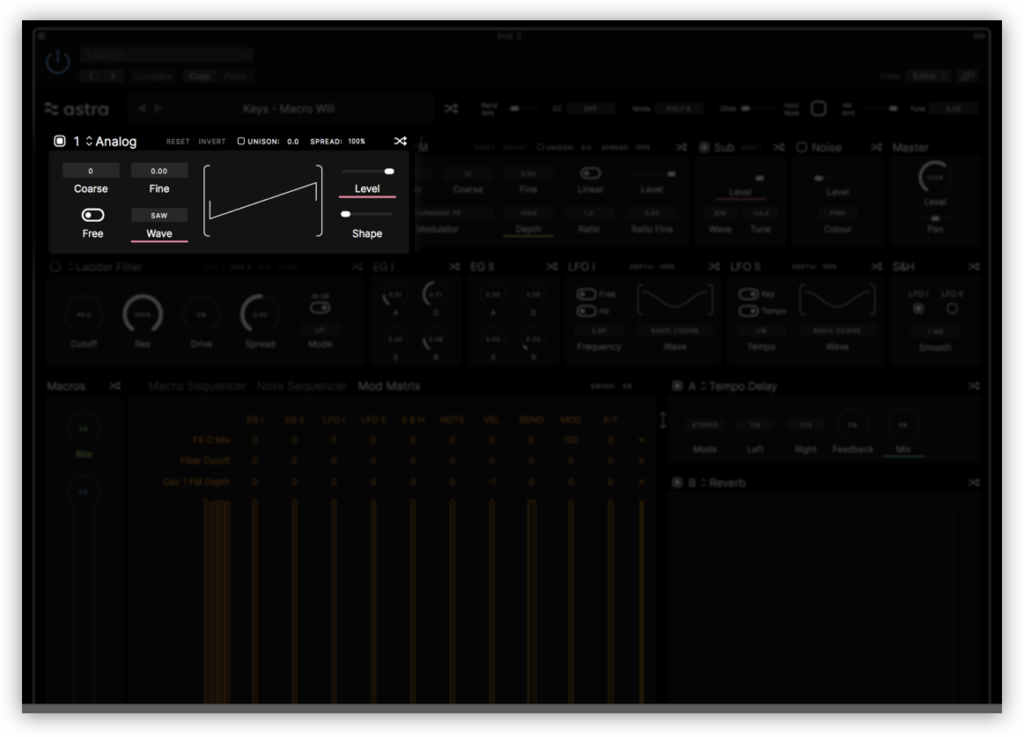Toggle the LFO II Tempo switch
Image resolution: width=1024 pixels, height=737 pixels.
748,311
